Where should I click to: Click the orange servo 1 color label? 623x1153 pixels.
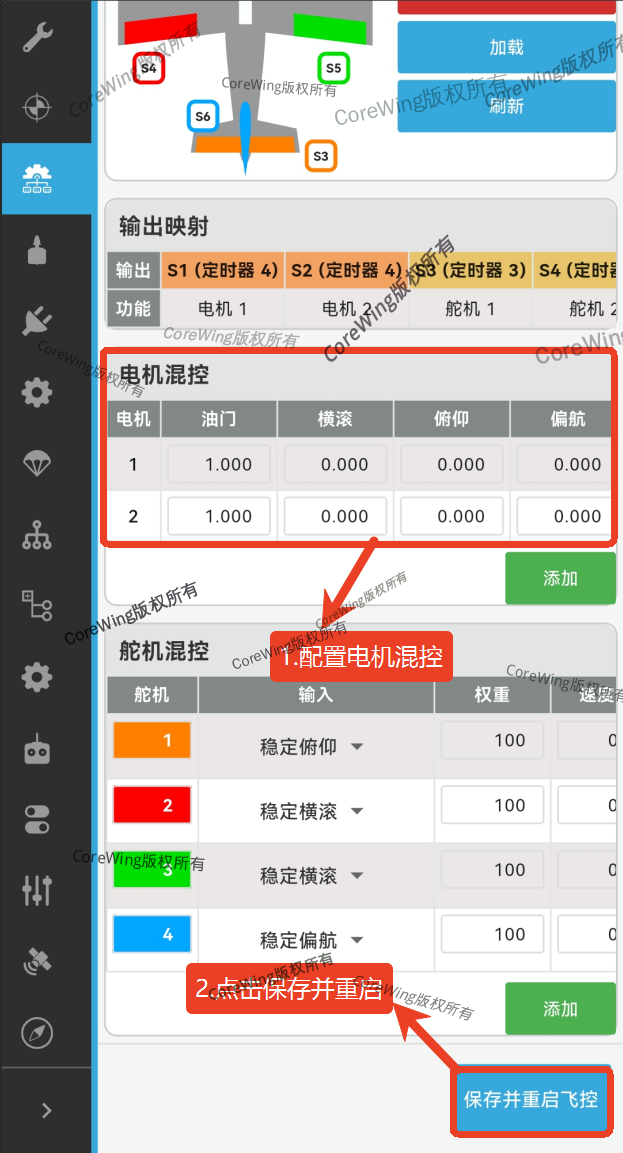[x=152, y=741]
